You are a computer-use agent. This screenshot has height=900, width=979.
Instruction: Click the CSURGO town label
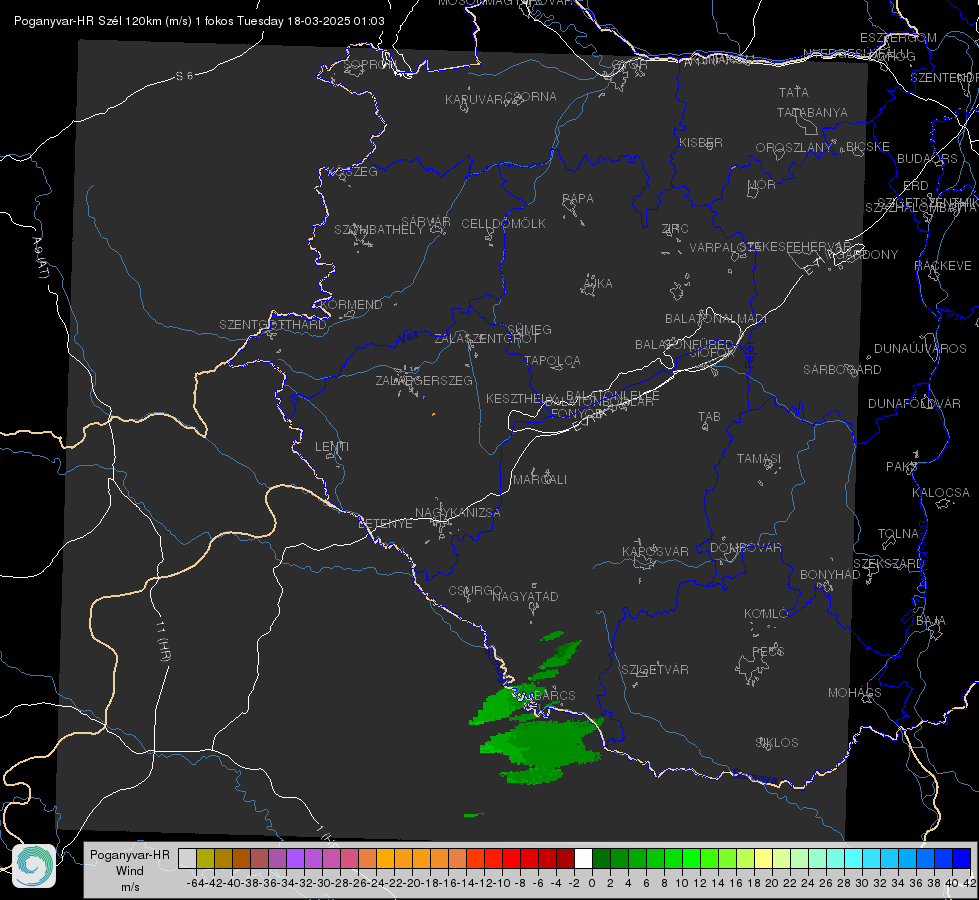point(475,590)
